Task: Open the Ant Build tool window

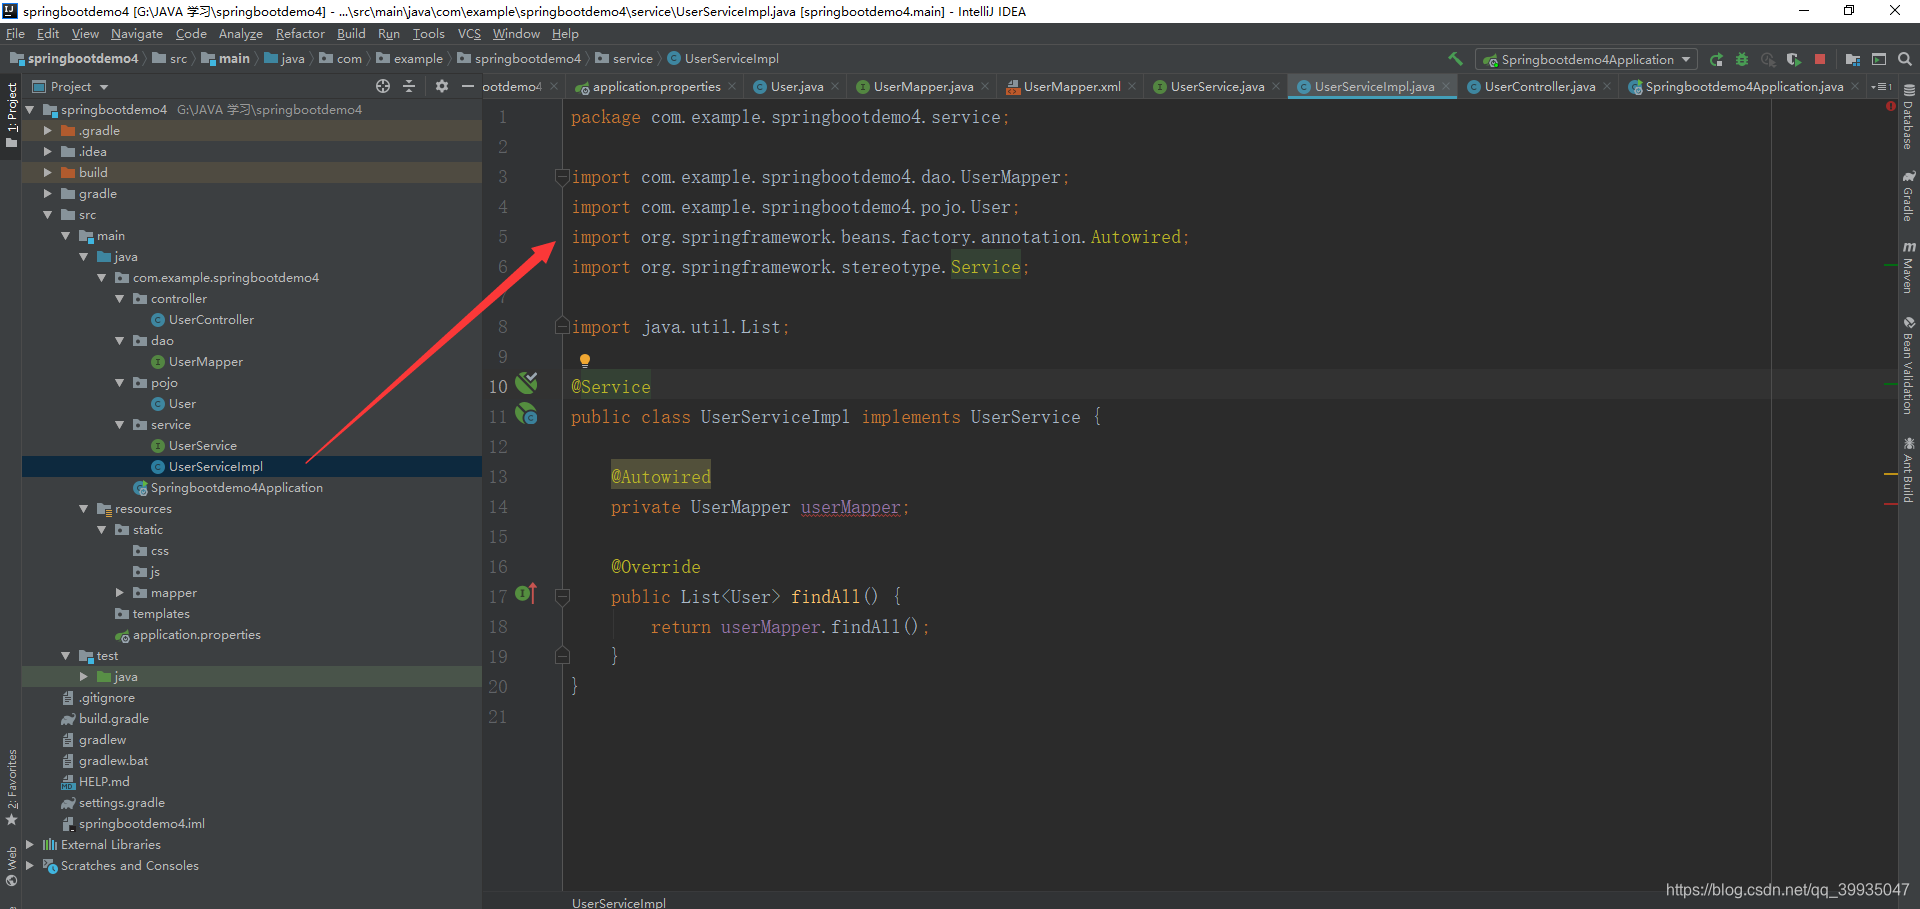Action: (x=1909, y=470)
